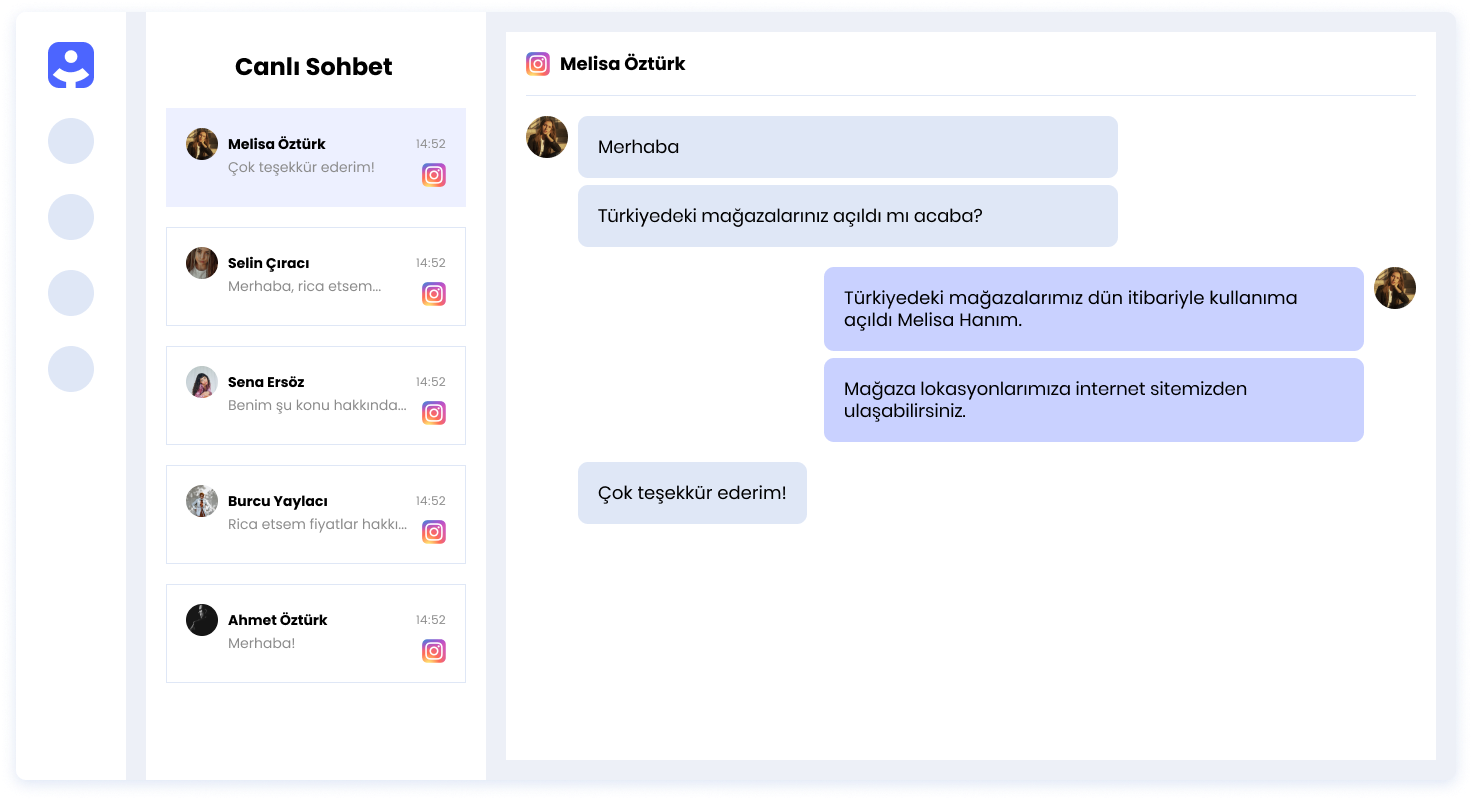Screen dimensions: 1472x800
Task: Click the Instagram icon on Burcu Yaylacı's conversation
Action: [x=434, y=531]
